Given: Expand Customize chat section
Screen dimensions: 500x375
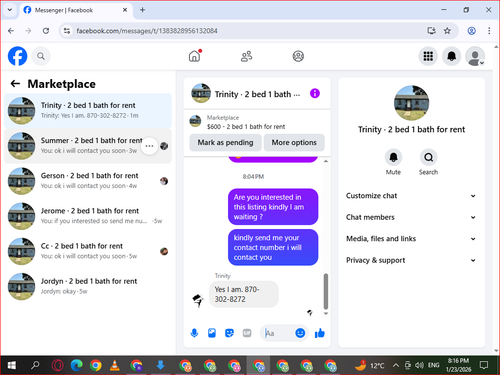Looking at the screenshot, I should click(x=411, y=196).
